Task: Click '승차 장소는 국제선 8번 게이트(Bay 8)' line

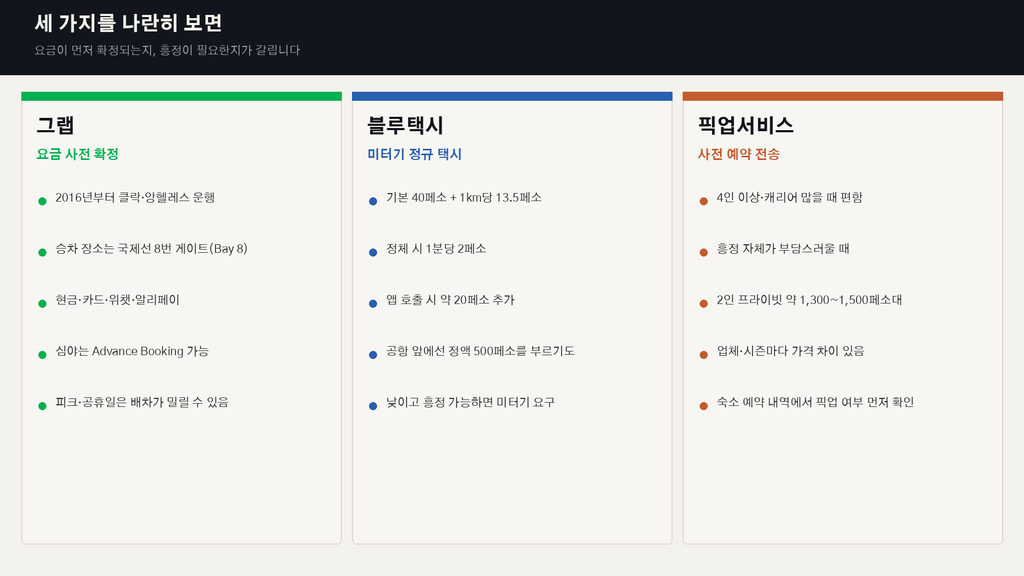Action: pyautogui.click(x=152, y=249)
